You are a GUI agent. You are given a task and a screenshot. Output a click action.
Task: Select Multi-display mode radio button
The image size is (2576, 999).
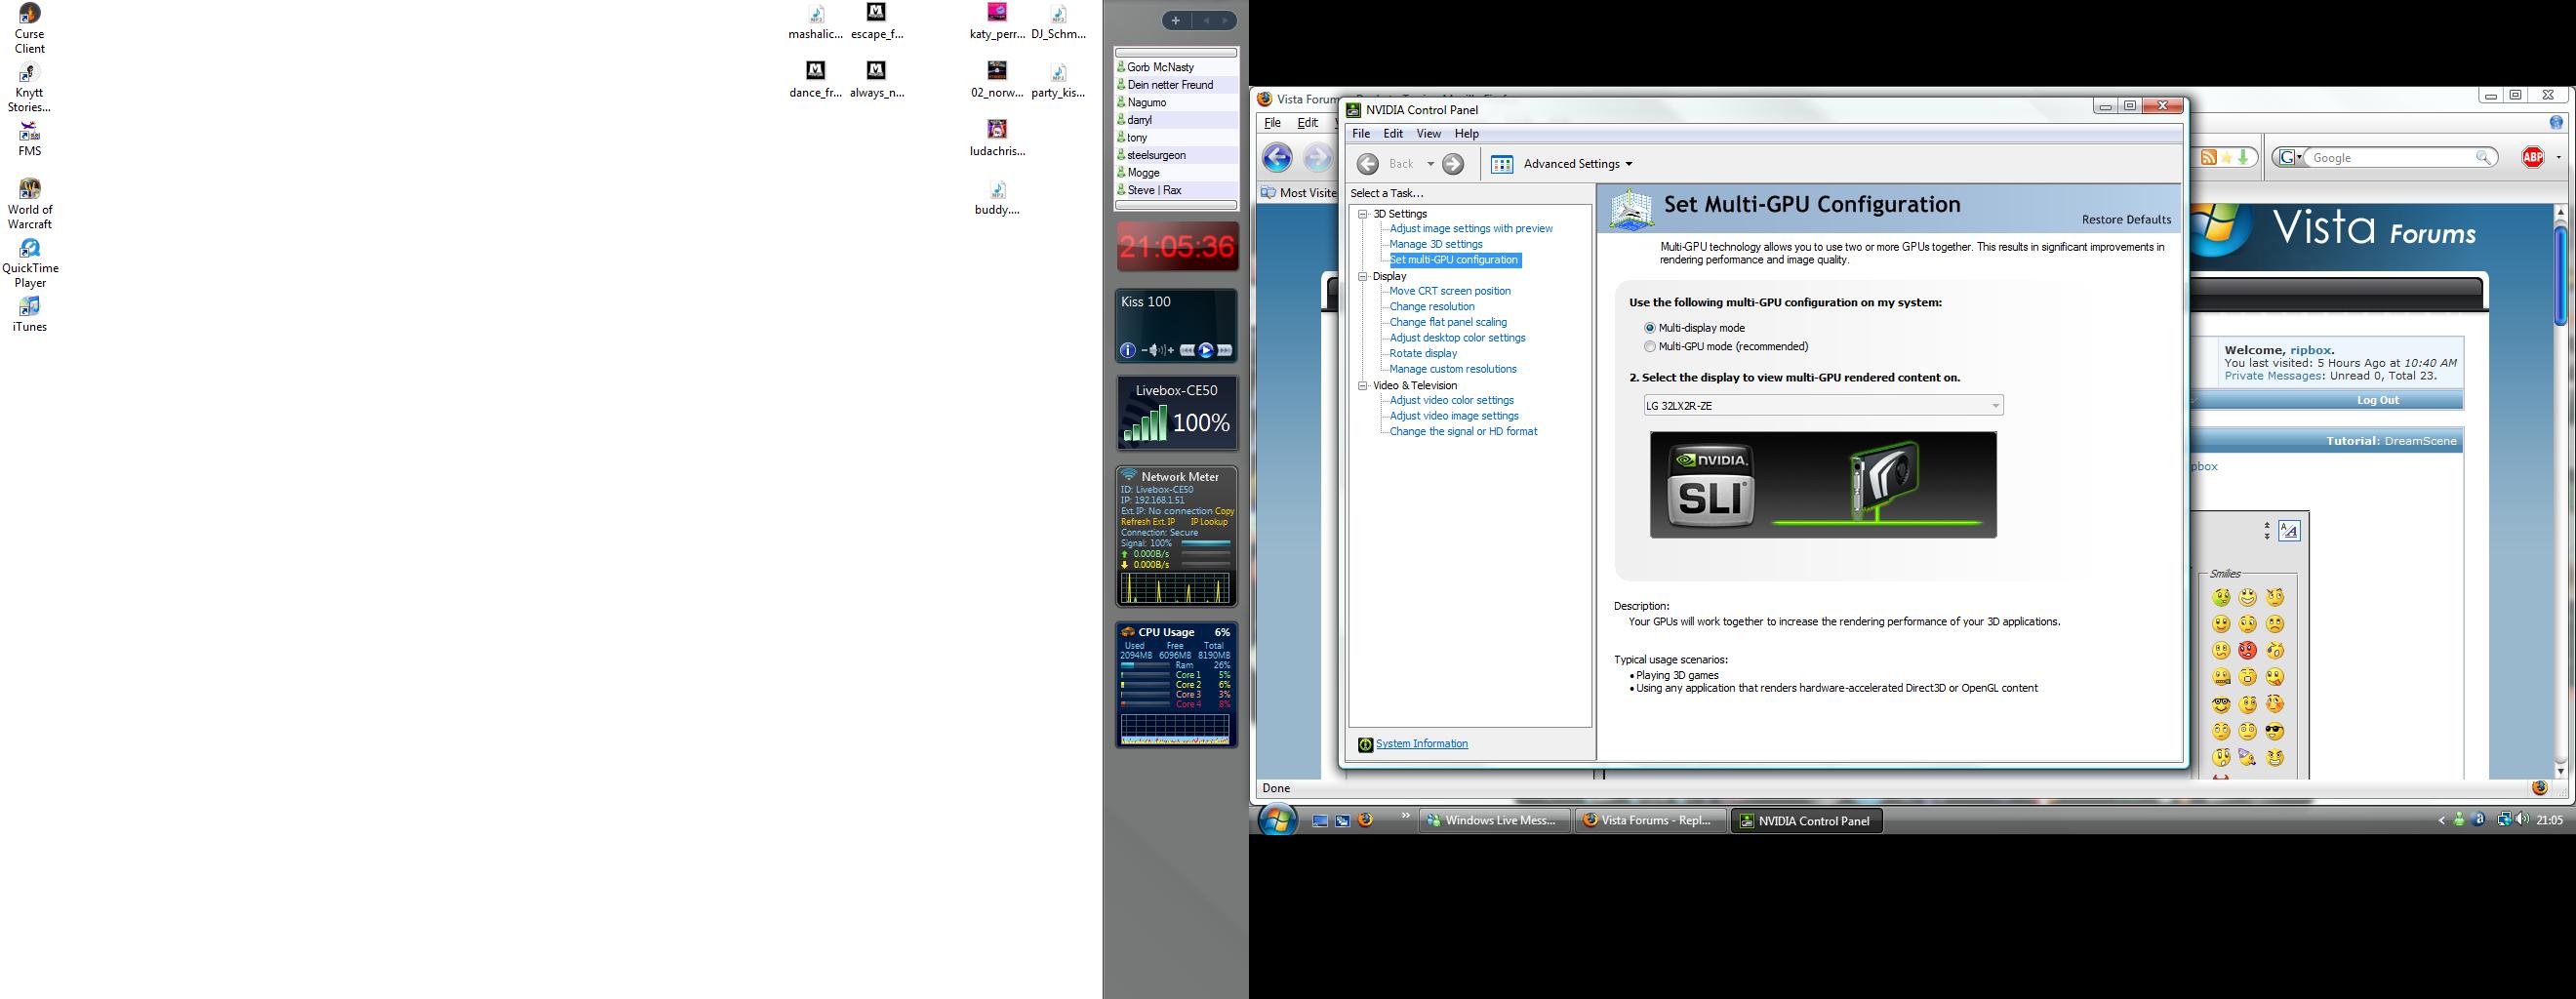[x=1650, y=328]
